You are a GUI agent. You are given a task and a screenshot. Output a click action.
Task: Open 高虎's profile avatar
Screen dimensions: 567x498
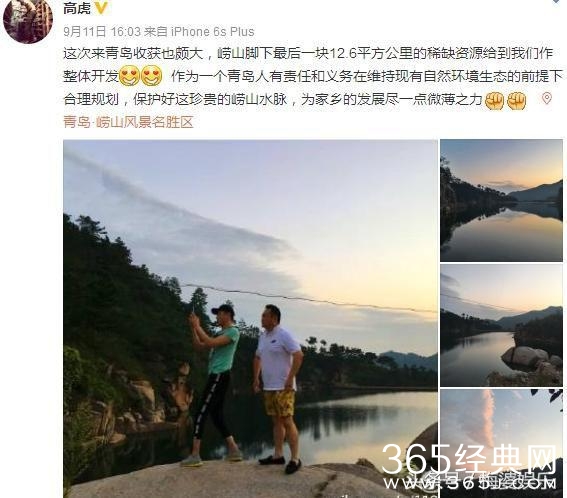click(28, 21)
